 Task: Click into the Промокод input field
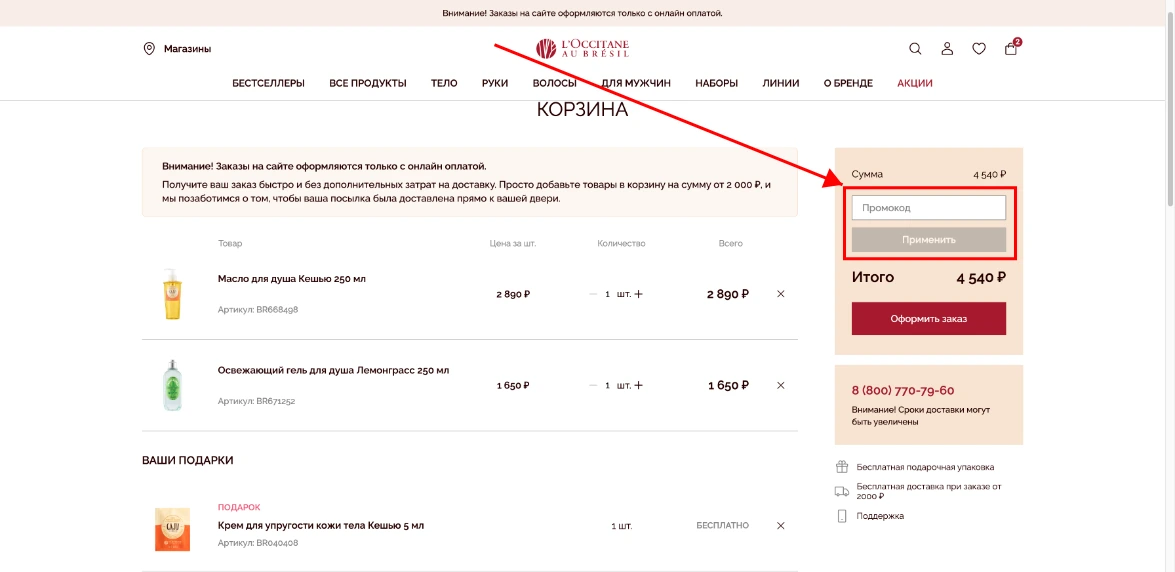pos(928,208)
